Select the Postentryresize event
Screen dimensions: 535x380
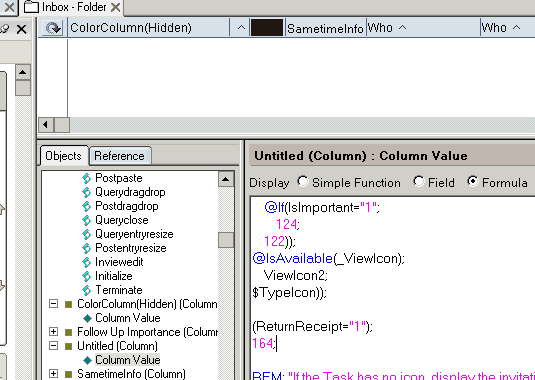[x=131, y=248]
